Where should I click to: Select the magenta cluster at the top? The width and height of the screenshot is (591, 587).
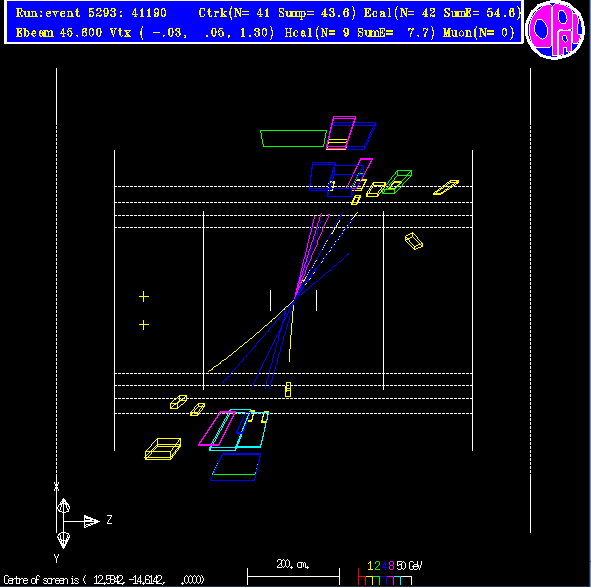[x=341, y=133]
